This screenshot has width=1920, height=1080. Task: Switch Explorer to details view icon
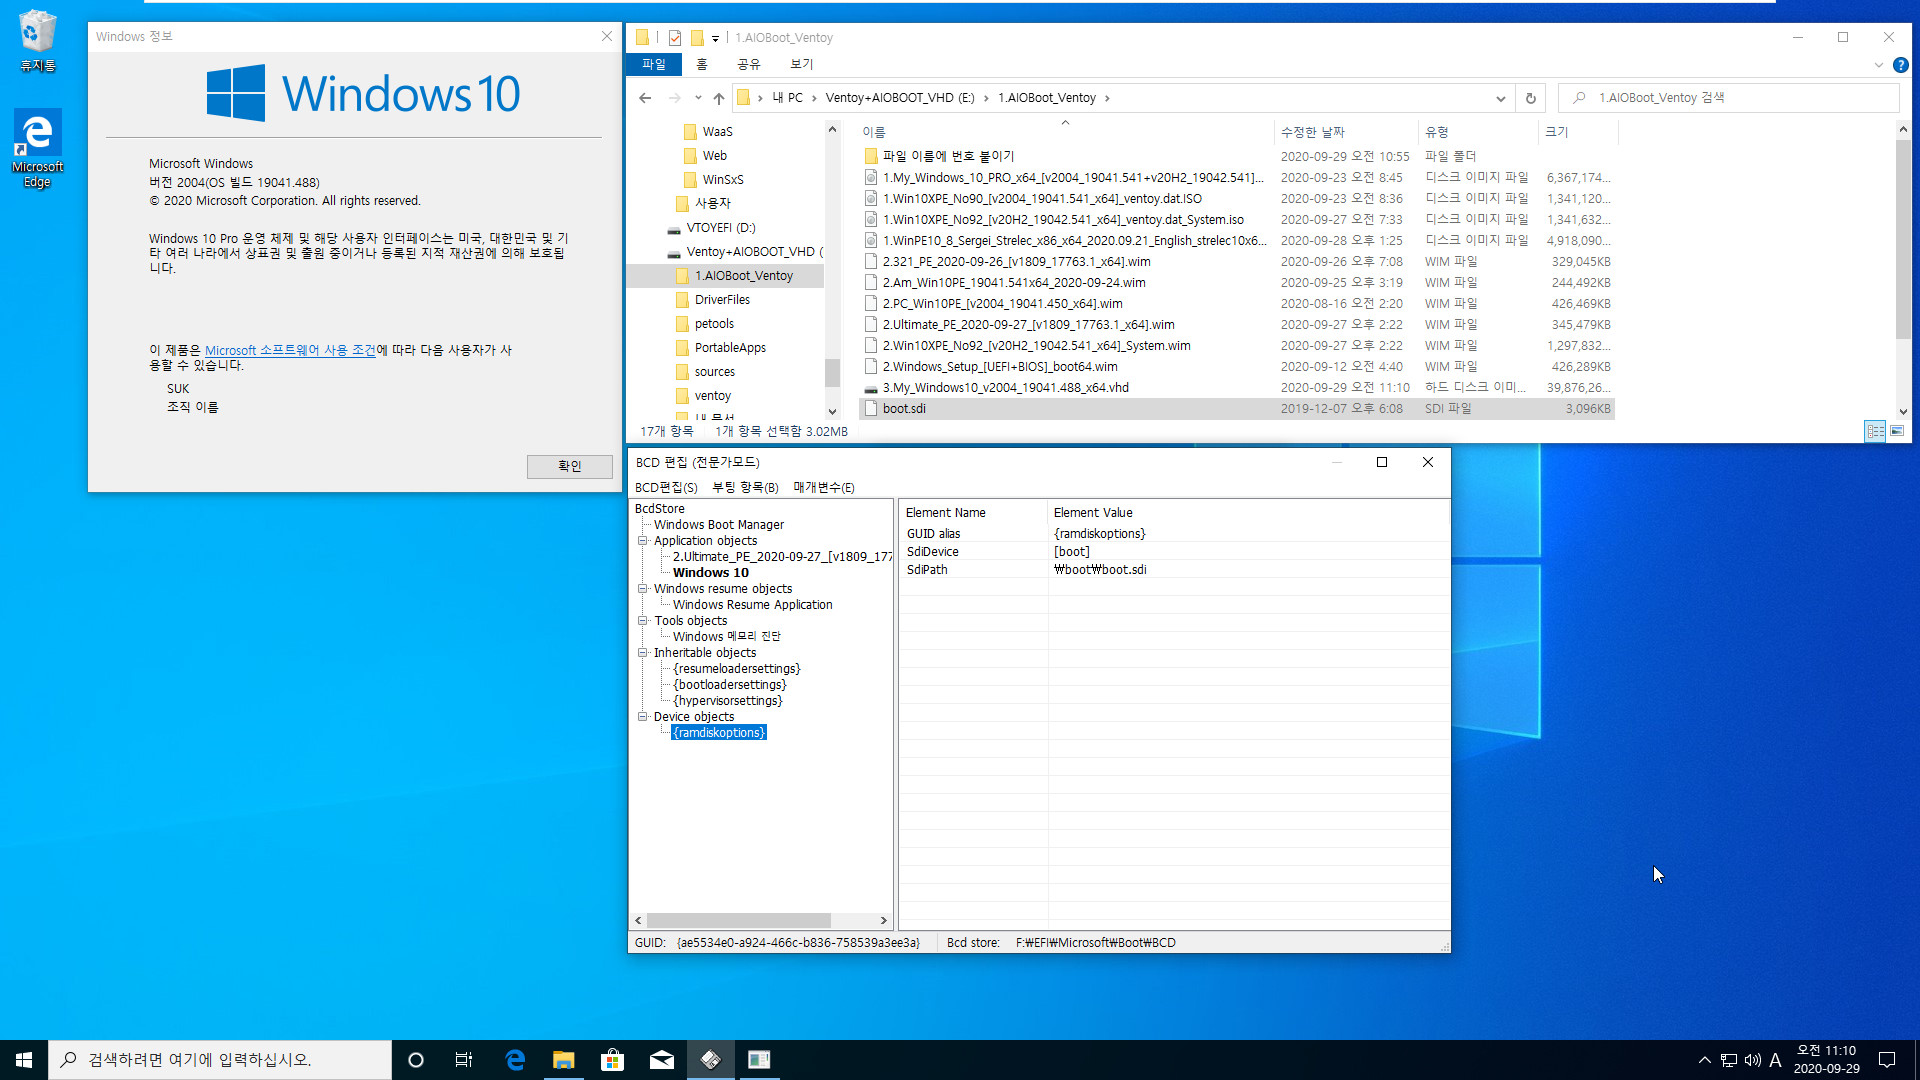1875,431
